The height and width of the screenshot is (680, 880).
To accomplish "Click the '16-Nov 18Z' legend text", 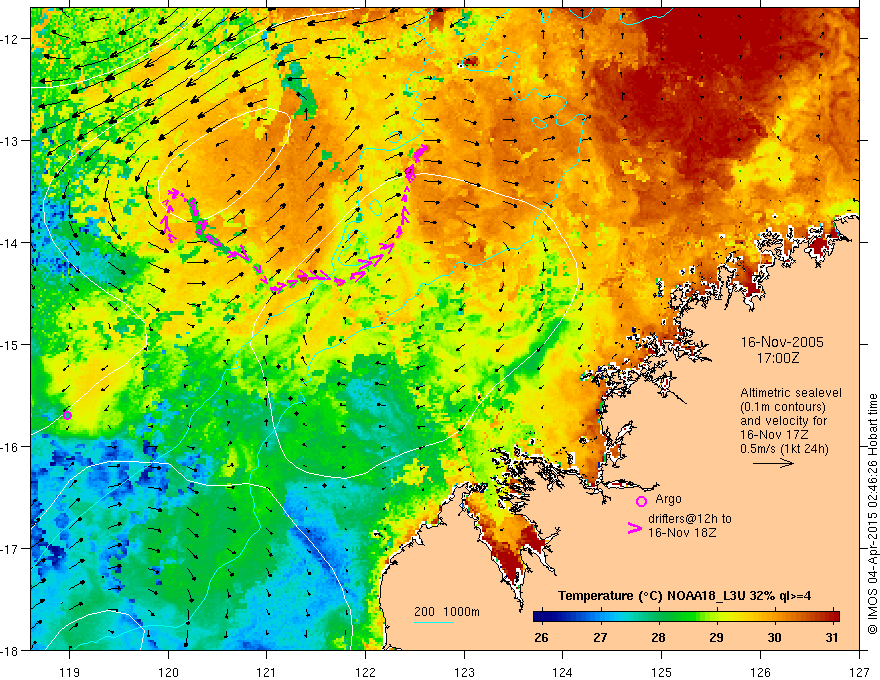I will (682, 532).
